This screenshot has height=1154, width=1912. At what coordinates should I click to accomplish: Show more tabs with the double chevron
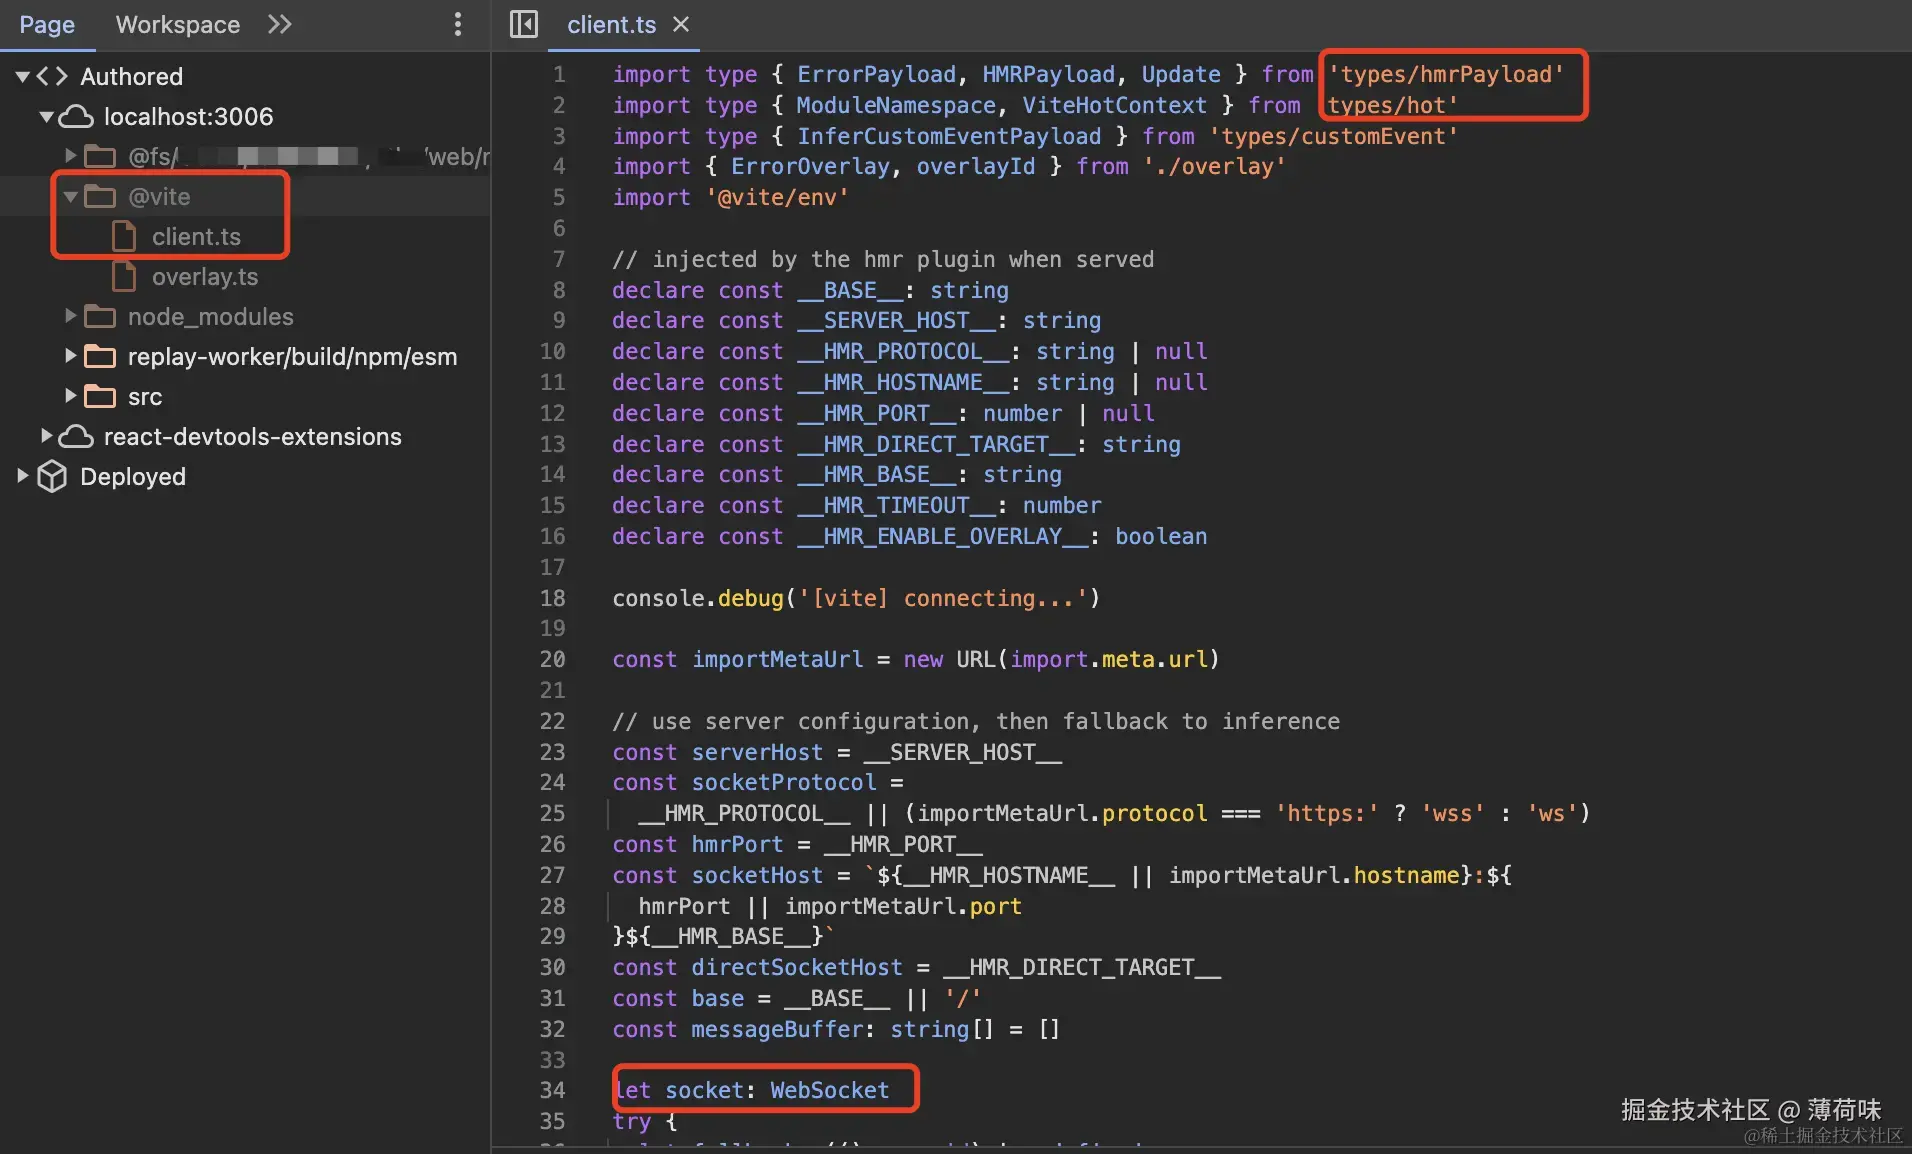pos(280,24)
